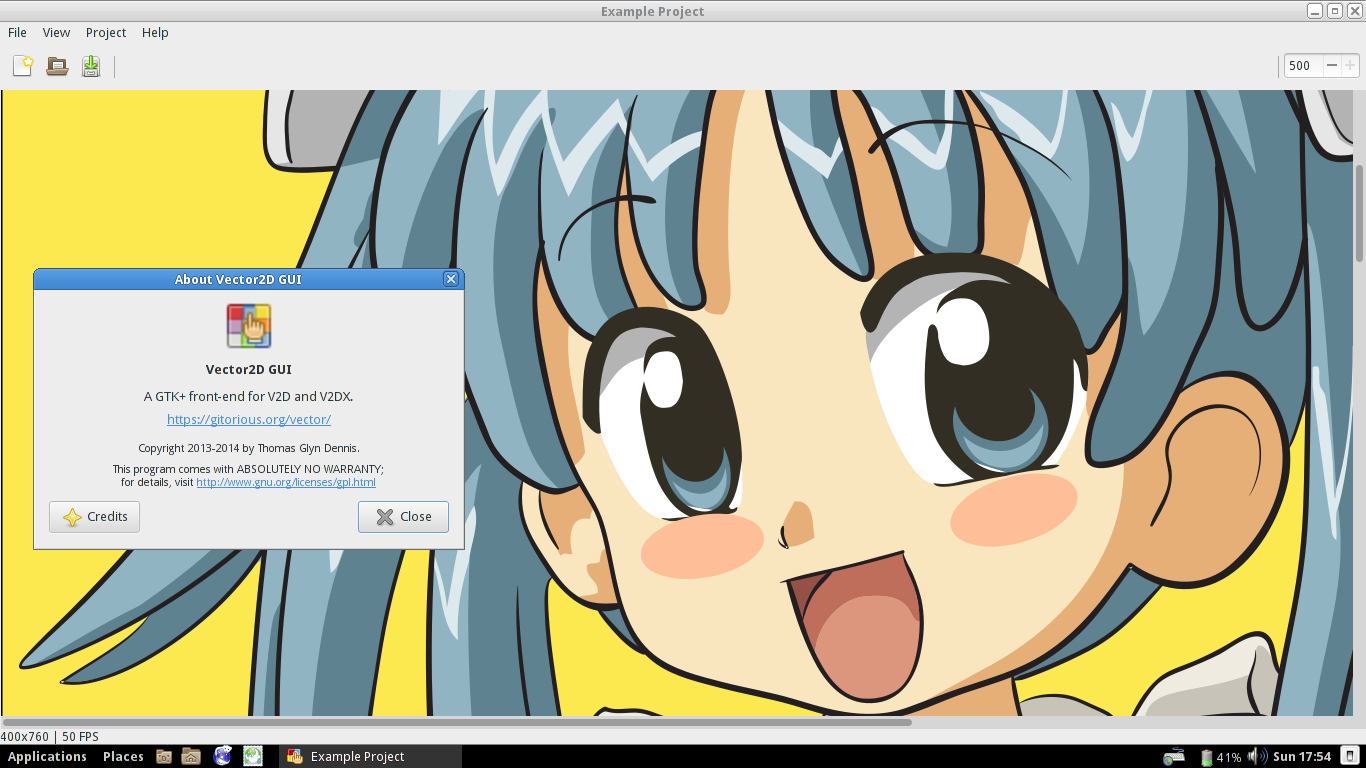Launch the web browser globe icon
Viewport: 1366px width, 768px height.
click(x=222, y=756)
